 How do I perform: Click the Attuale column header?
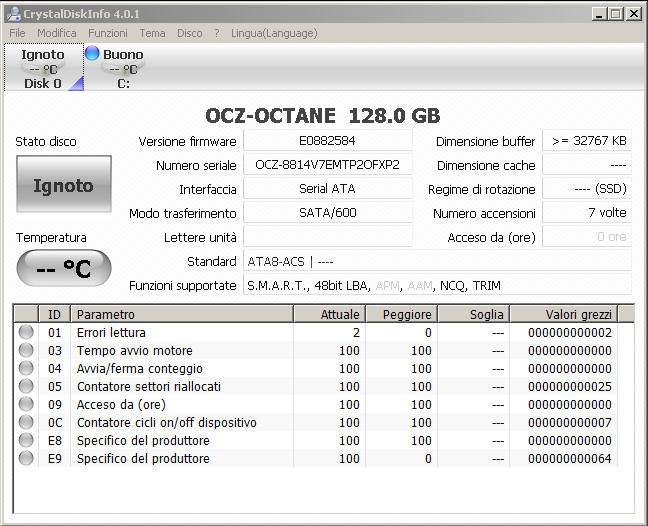(x=329, y=314)
